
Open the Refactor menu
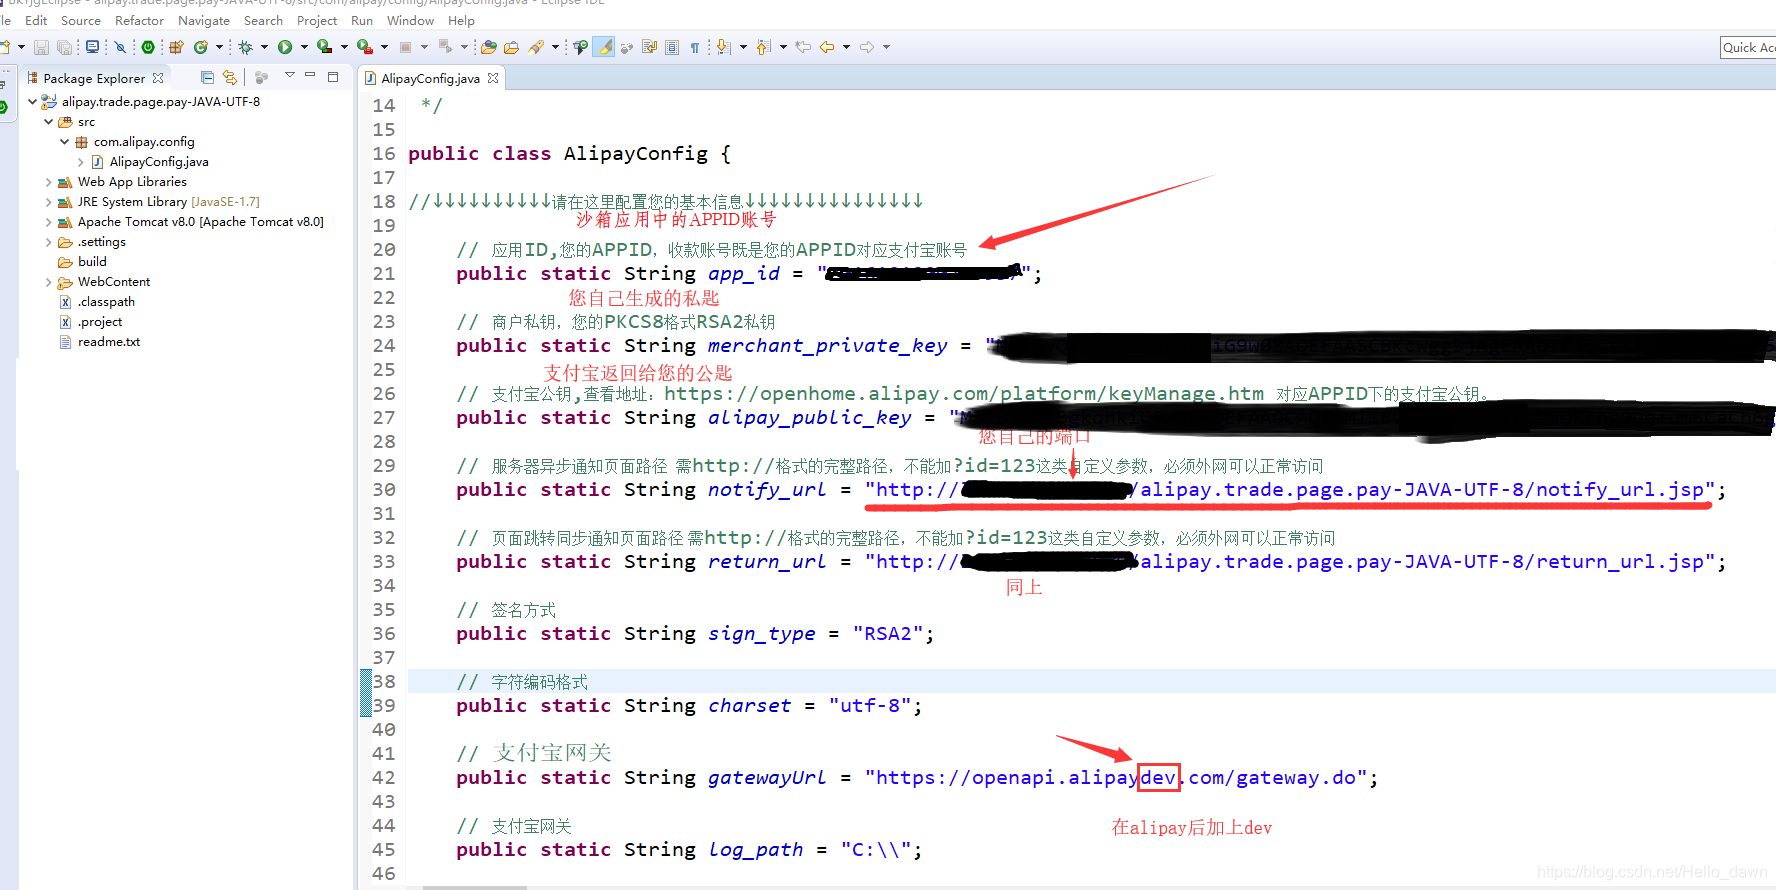click(x=139, y=20)
